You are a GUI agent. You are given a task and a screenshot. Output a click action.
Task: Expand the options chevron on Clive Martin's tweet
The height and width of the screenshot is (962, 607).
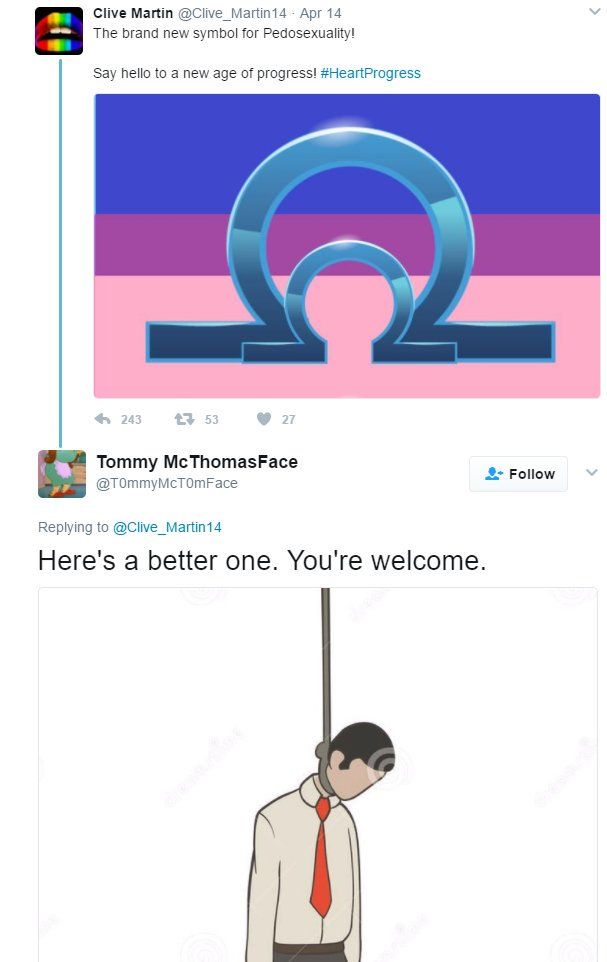coord(594,11)
